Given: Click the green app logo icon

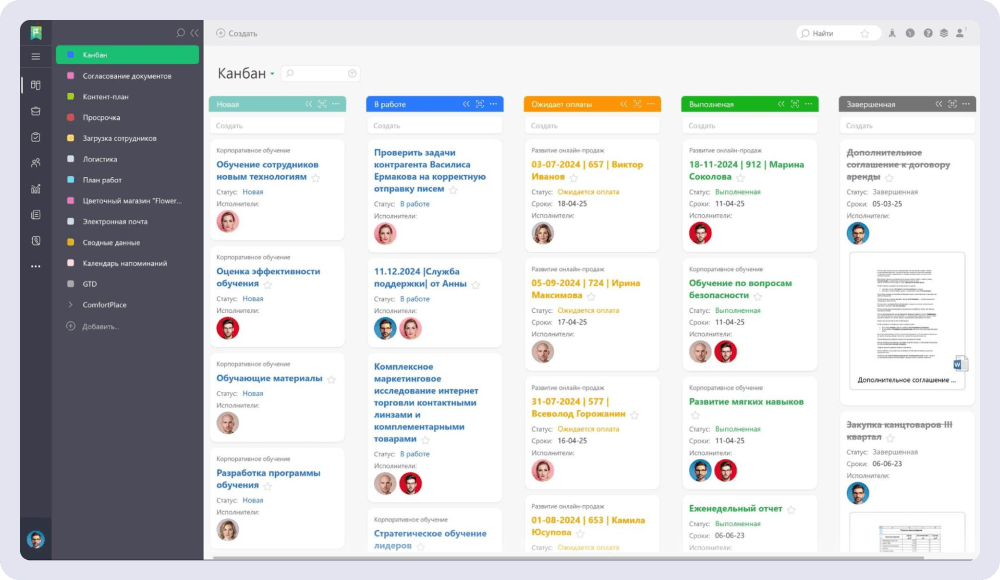Looking at the screenshot, I should tap(36, 33).
